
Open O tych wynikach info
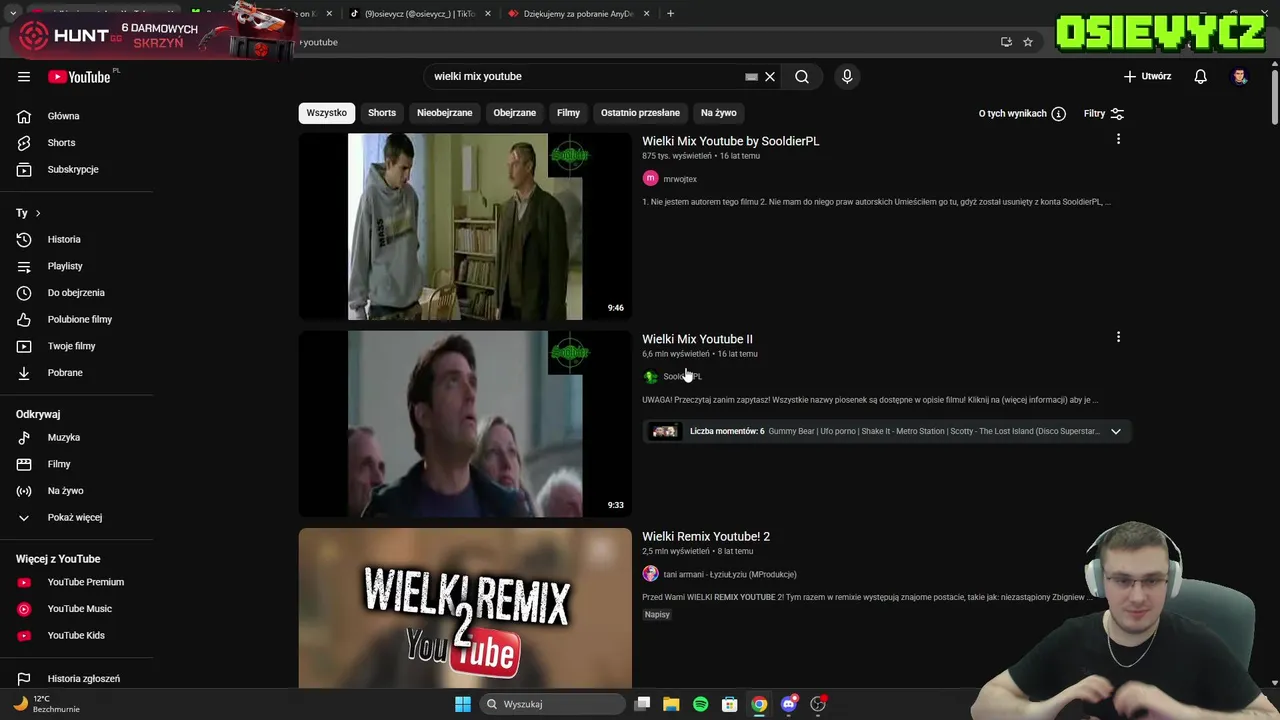pyautogui.click(x=1022, y=114)
